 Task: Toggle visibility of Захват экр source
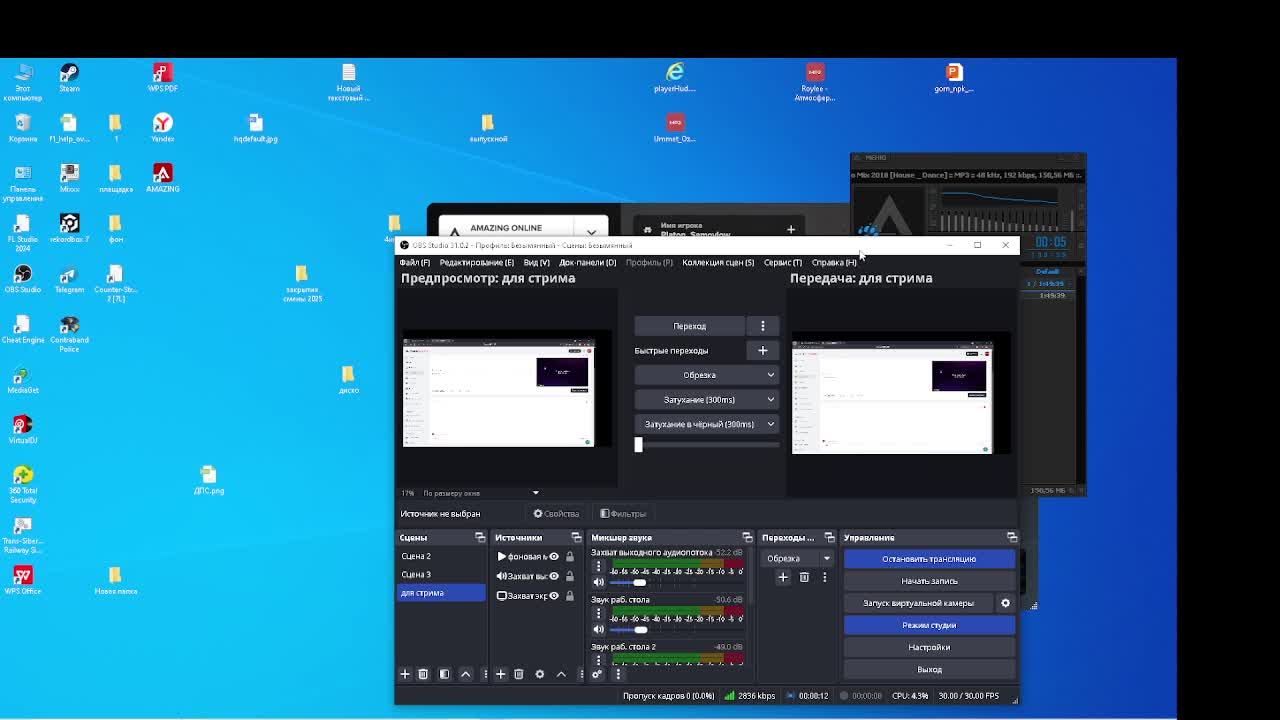coord(554,596)
